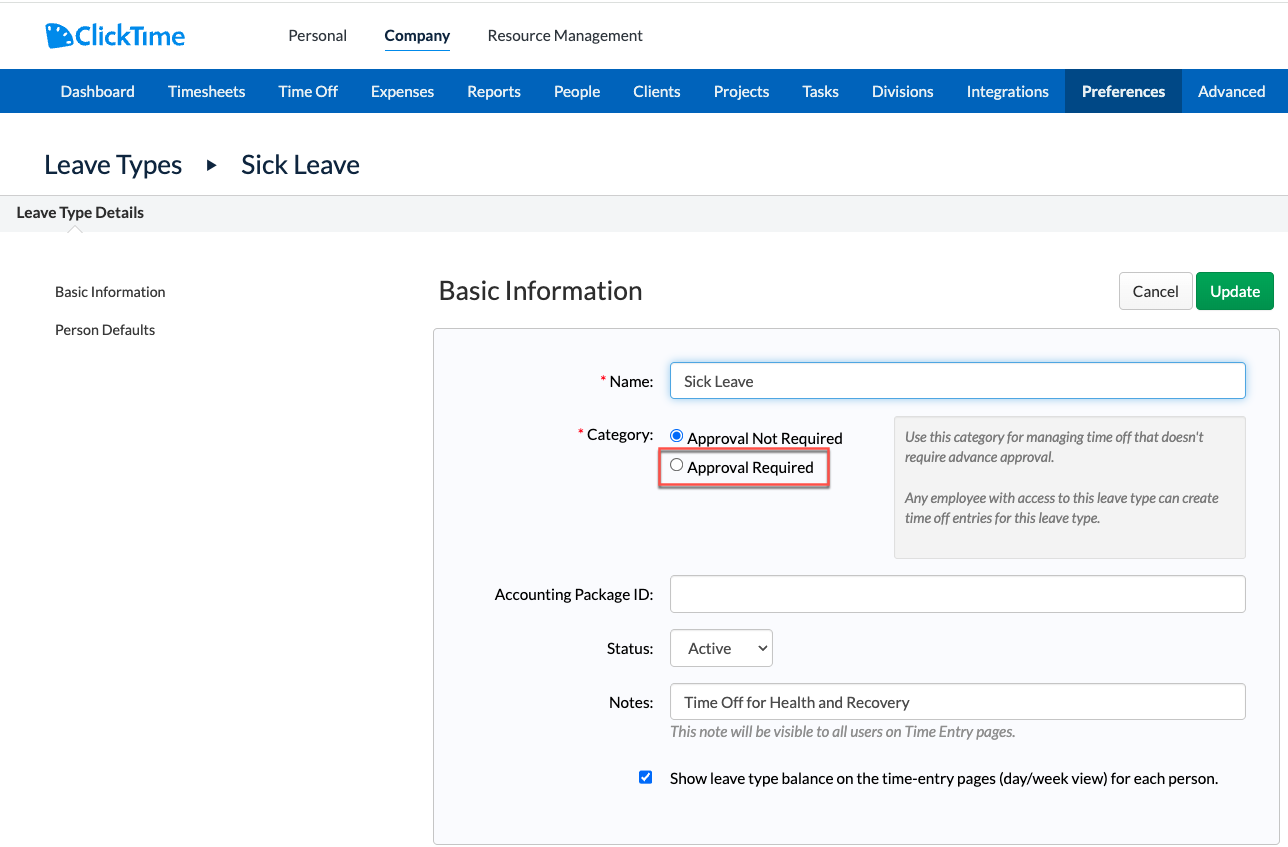The image size is (1288, 847).
Task: Select the Company section
Action: coord(417,35)
